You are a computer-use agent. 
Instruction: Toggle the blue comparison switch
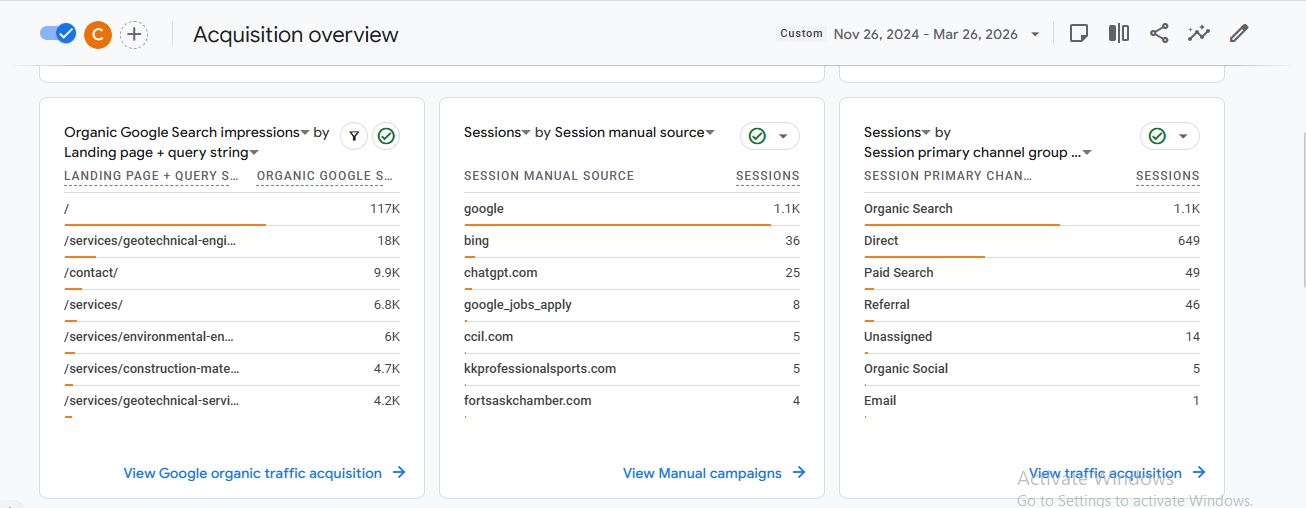(x=58, y=34)
